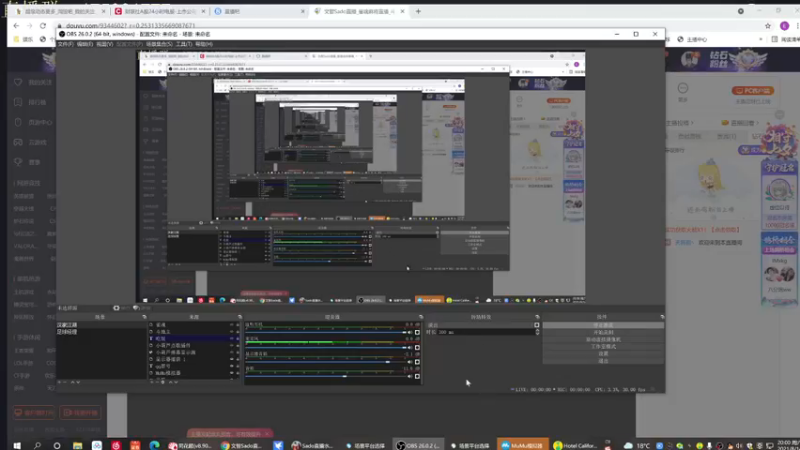Close the Sado直播 browser tab
This screenshot has width=800, height=450.
403,11
